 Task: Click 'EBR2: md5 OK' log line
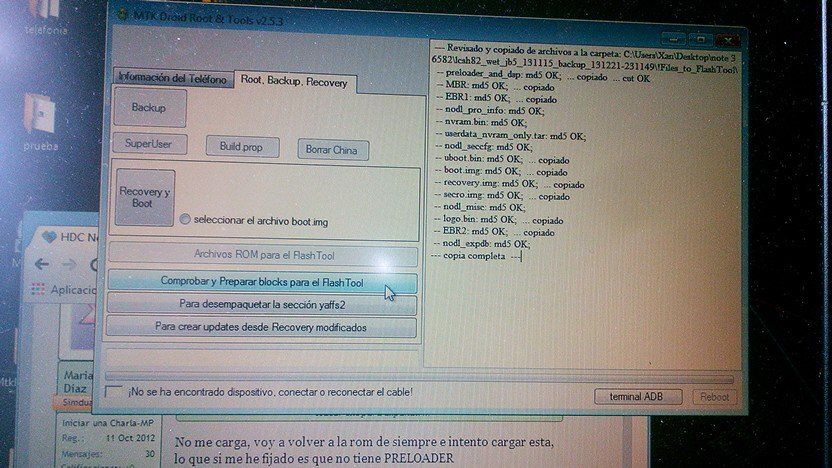pos(495,232)
